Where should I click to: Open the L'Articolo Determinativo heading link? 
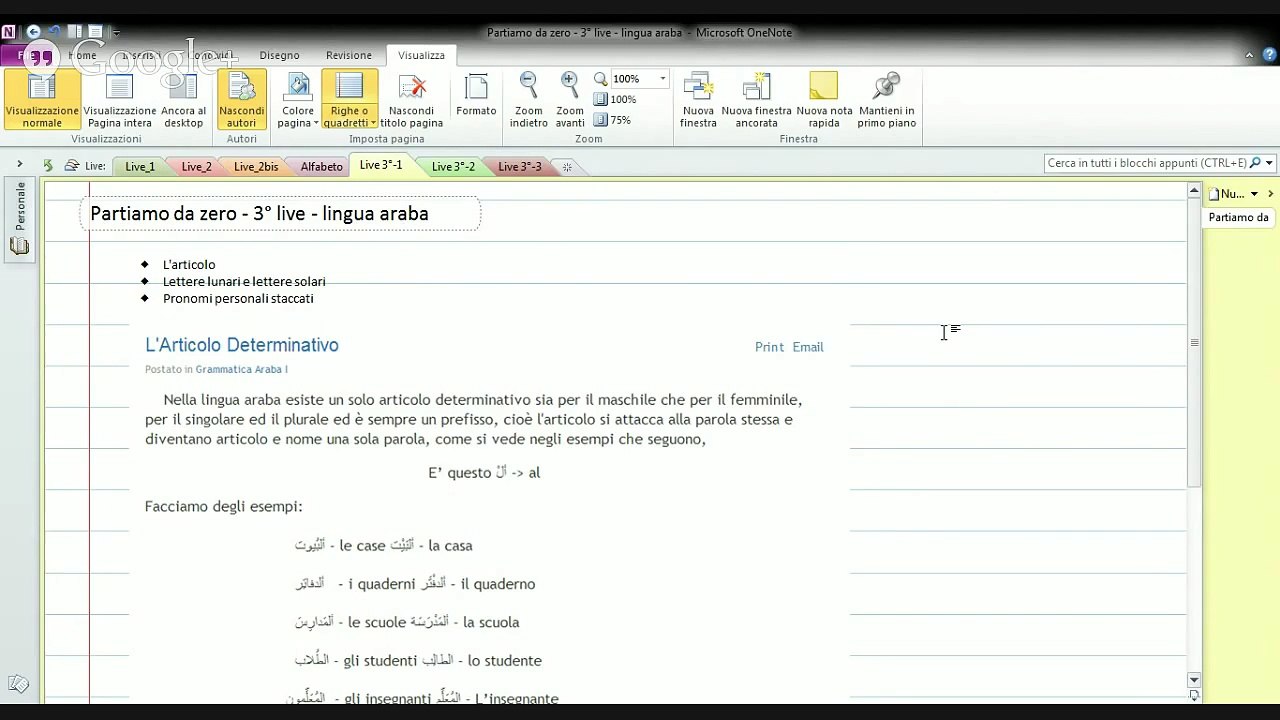point(242,345)
